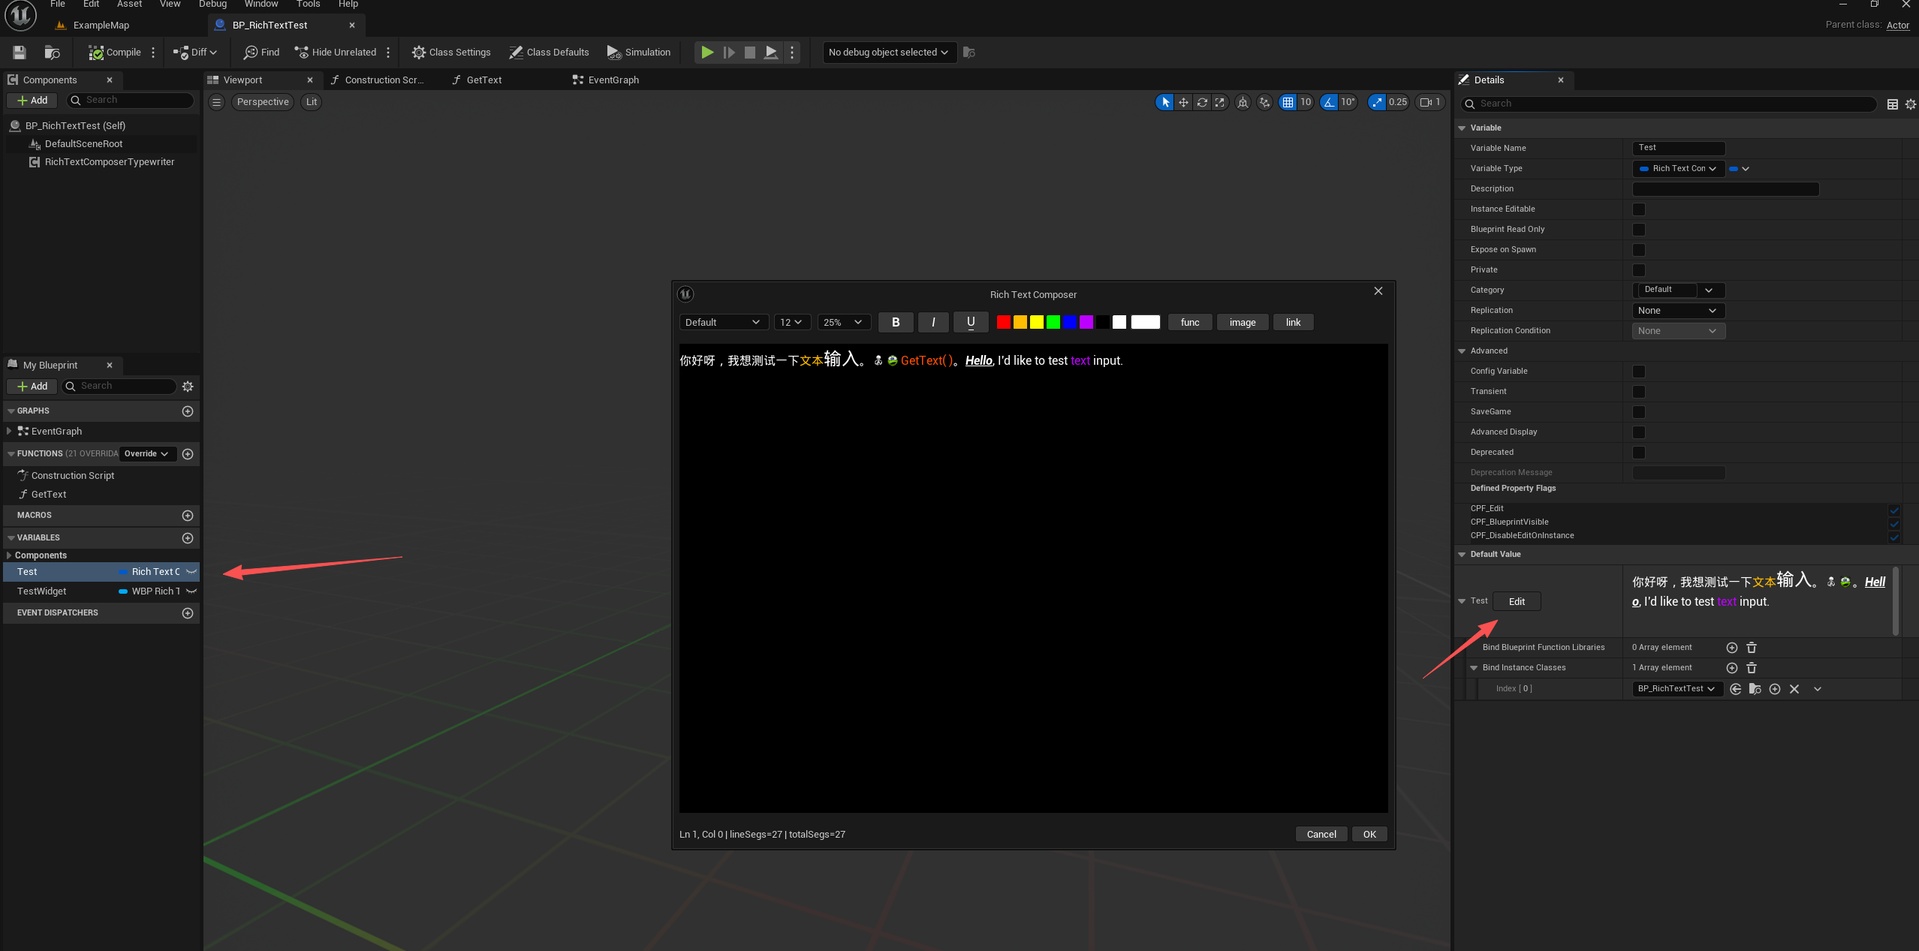Viewport: 1919px width, 951px height.
Task: Enable the Instance Editable checkbox
Action: point(1639,209)
